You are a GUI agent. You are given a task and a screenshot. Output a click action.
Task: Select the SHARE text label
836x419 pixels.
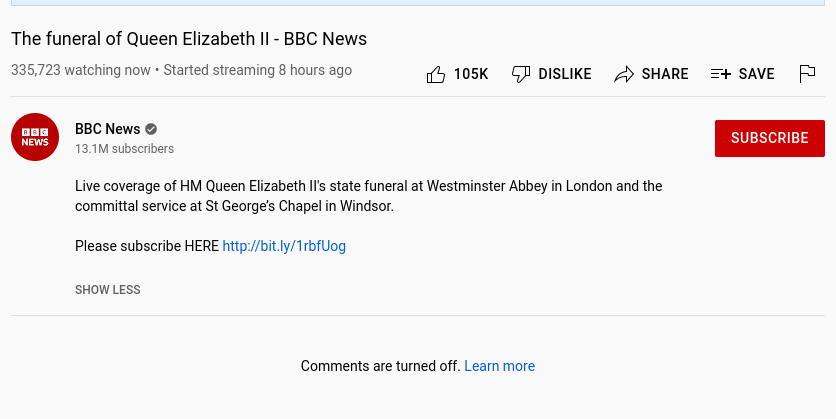click(665, 74)
